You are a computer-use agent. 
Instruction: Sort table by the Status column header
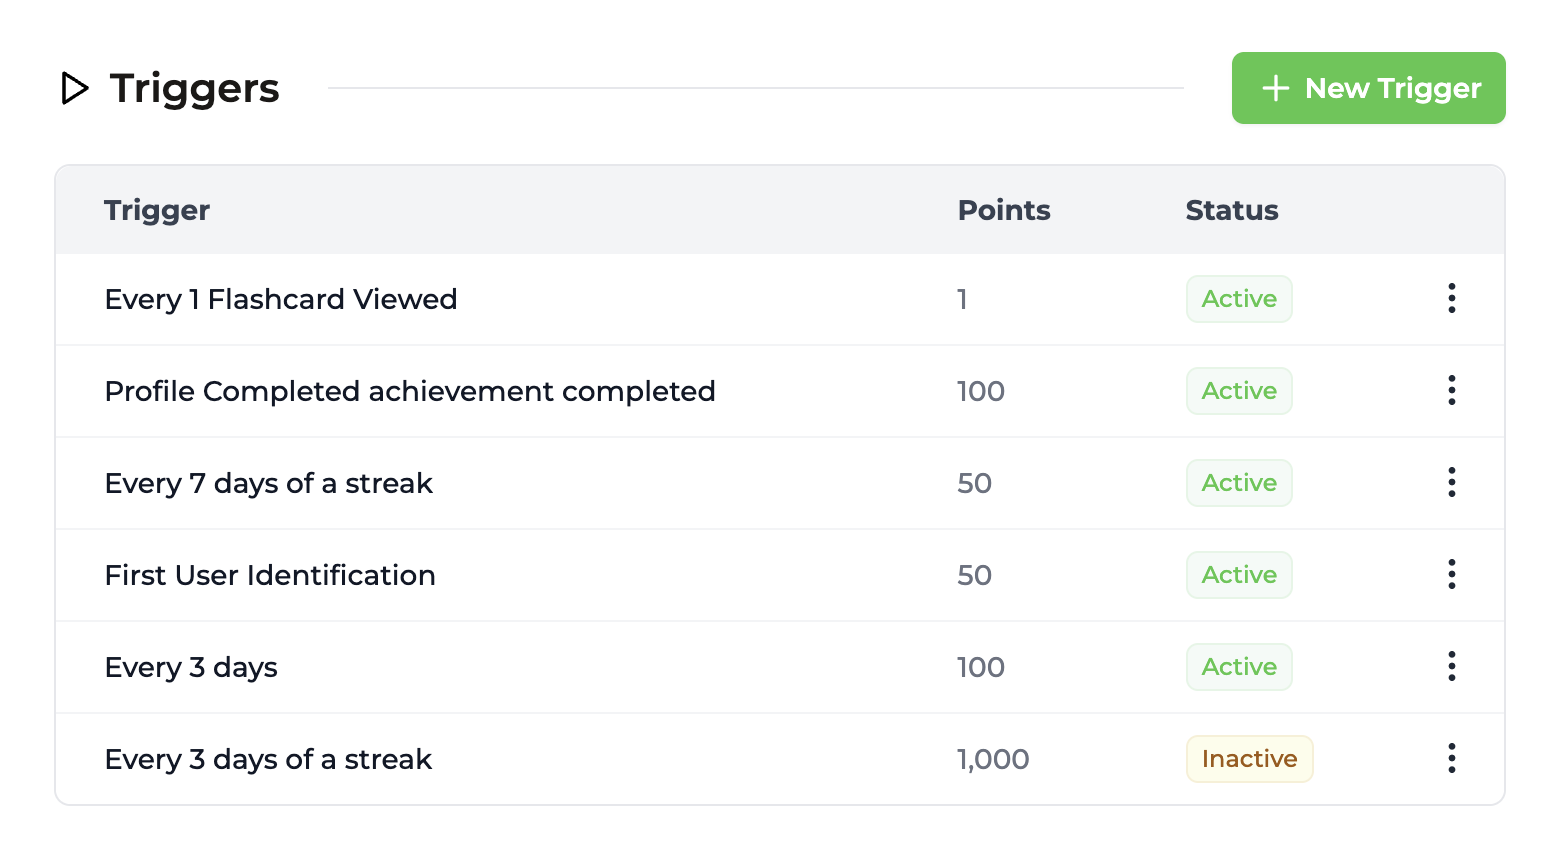[1231, 210]
